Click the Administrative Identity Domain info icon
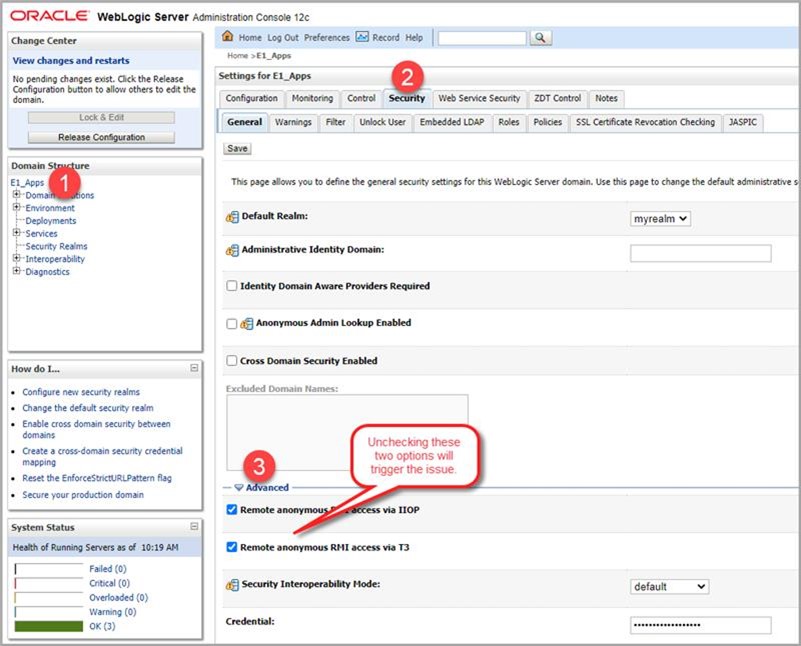 [232, 251]
